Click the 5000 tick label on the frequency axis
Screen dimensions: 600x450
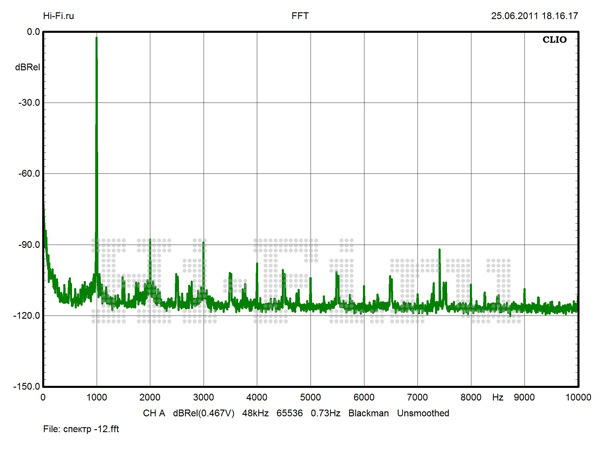coord(310,398)
